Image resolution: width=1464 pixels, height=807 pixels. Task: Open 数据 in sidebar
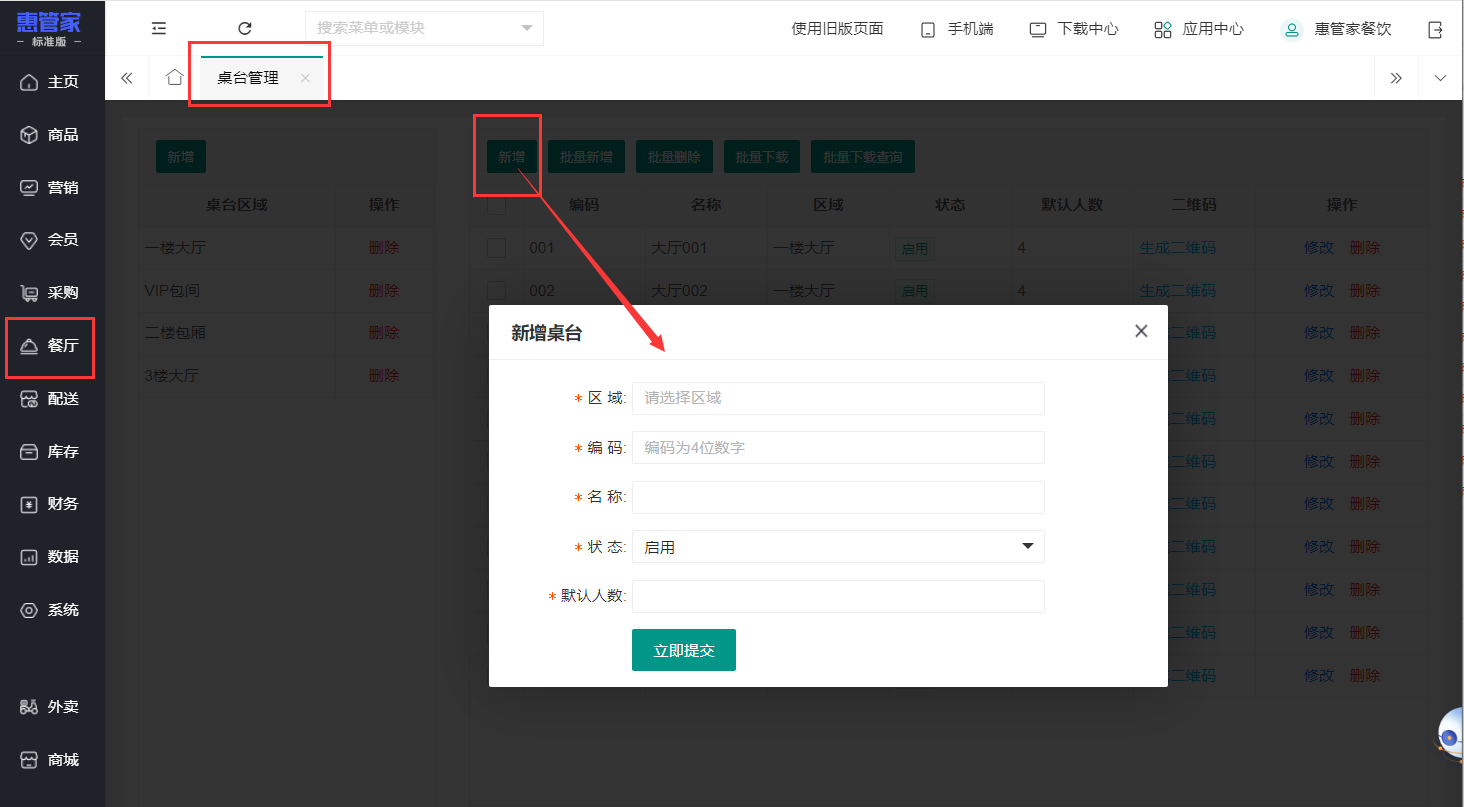[52, 557]
